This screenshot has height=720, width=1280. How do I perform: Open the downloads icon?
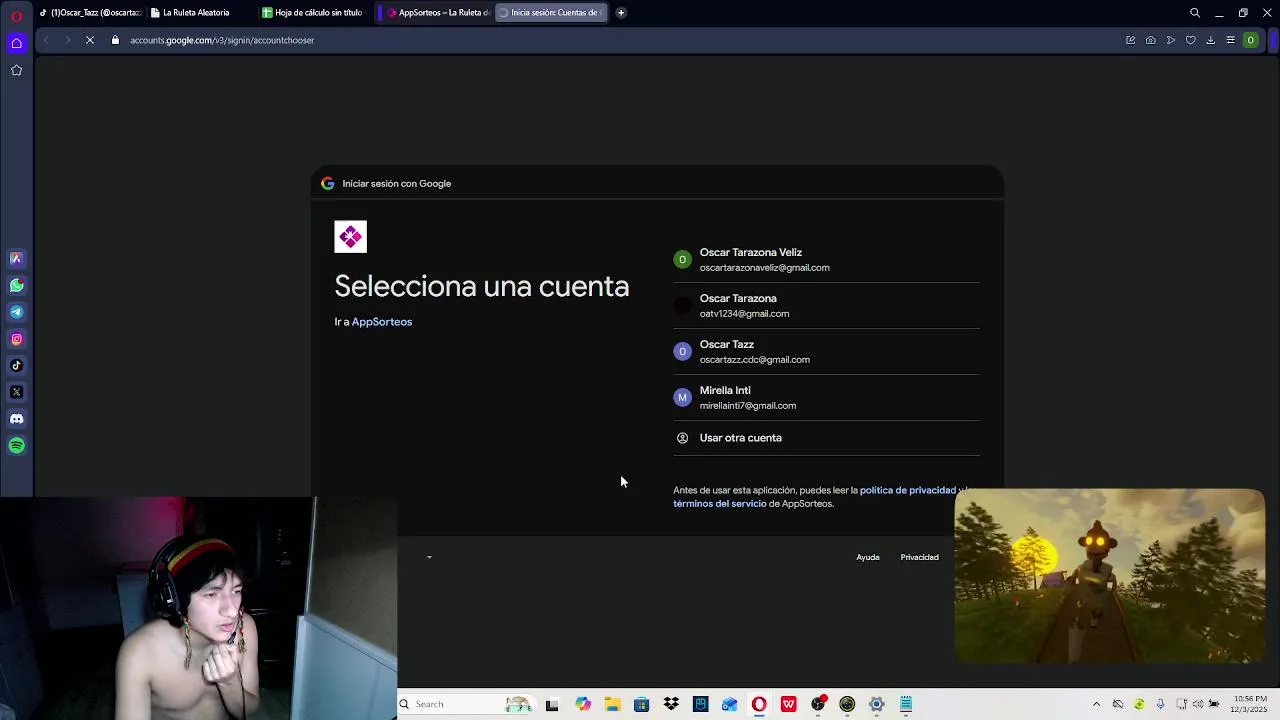point(1210,40)
